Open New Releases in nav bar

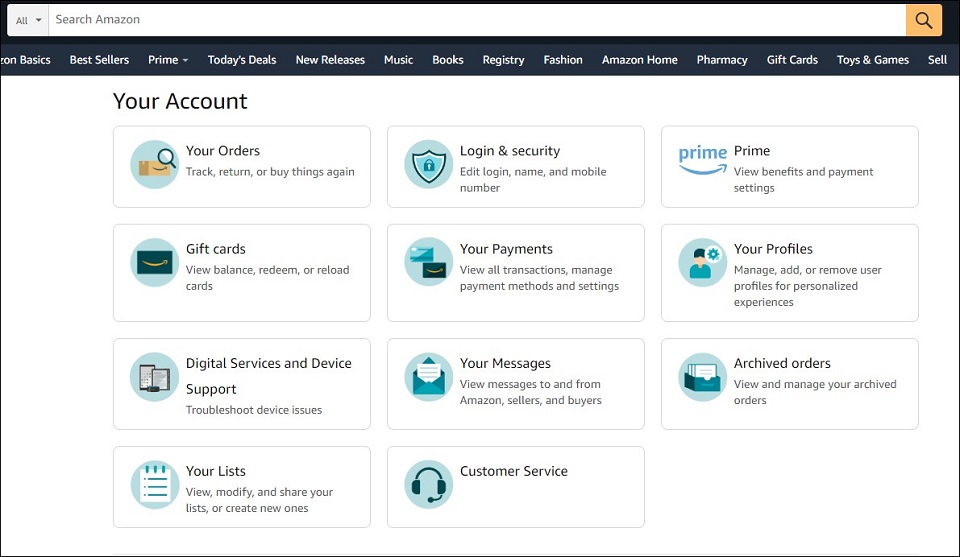tap(330, 60)
